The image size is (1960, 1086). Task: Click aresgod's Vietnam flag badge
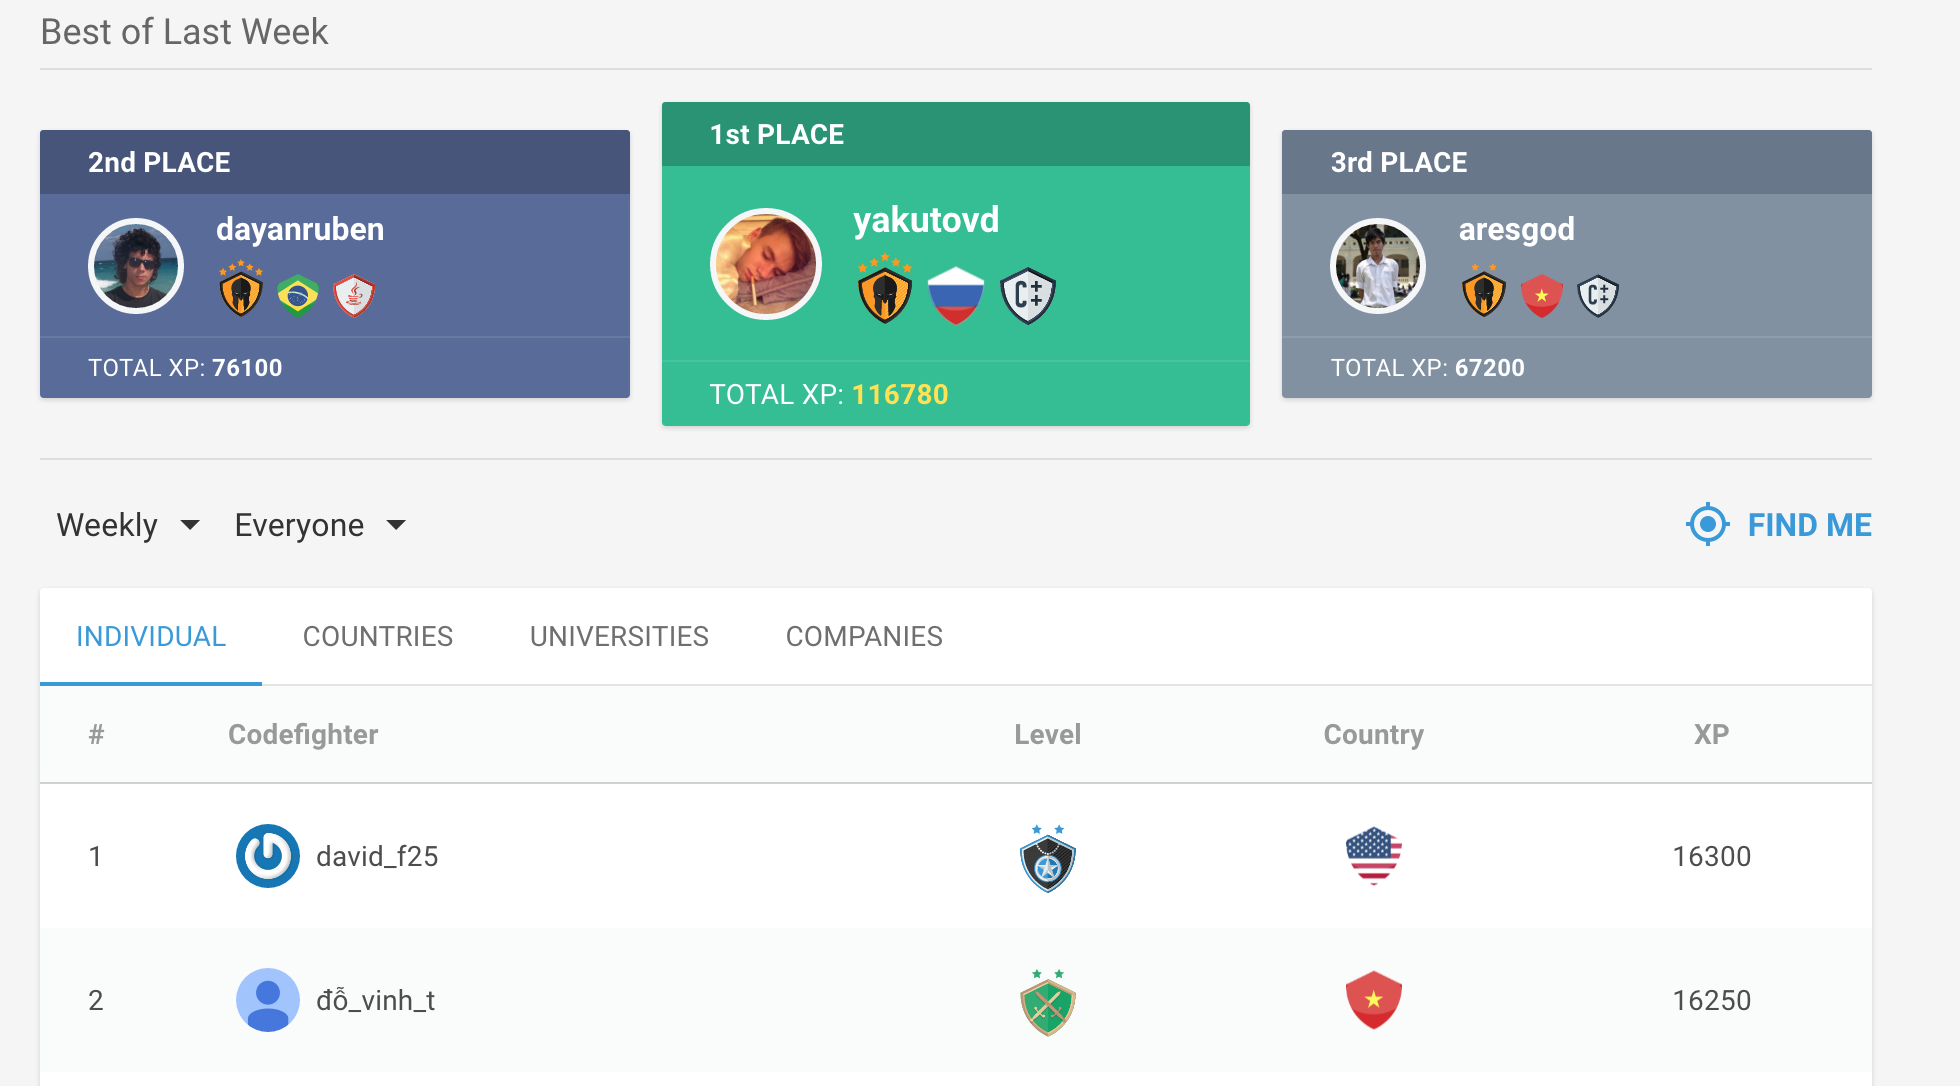pos(1542,296)
